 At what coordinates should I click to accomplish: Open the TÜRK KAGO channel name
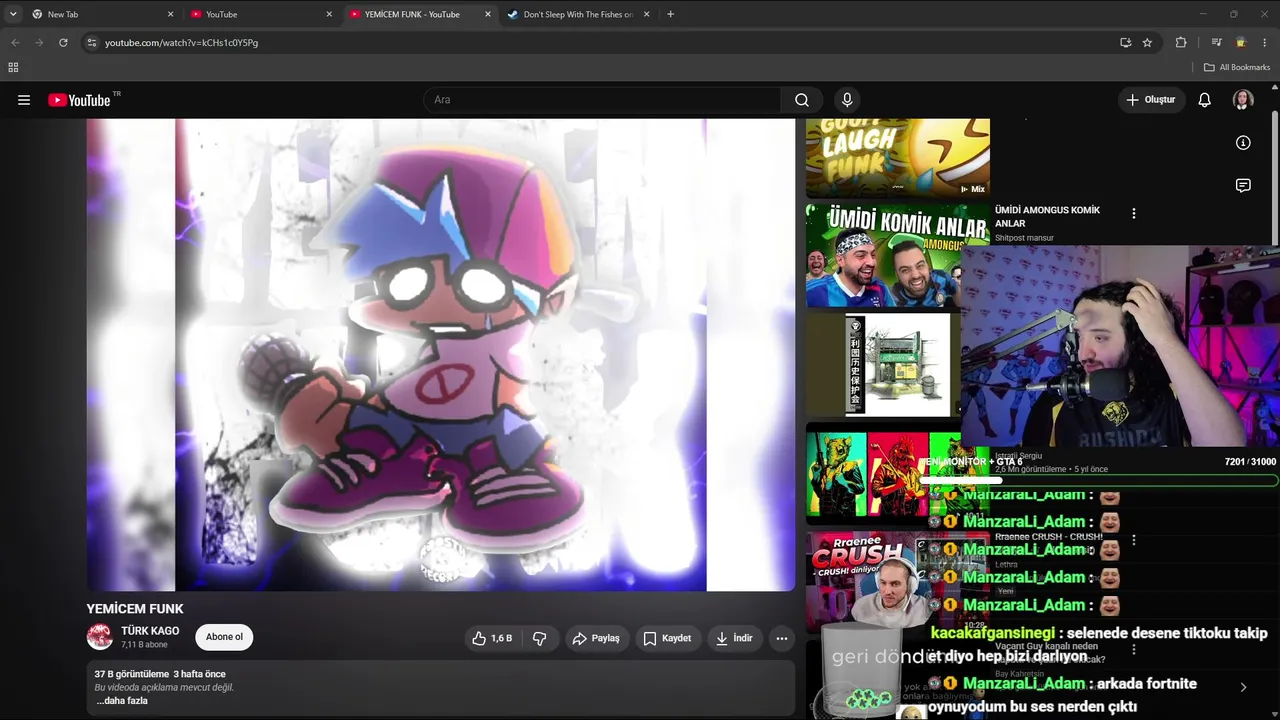pos(150,631)
